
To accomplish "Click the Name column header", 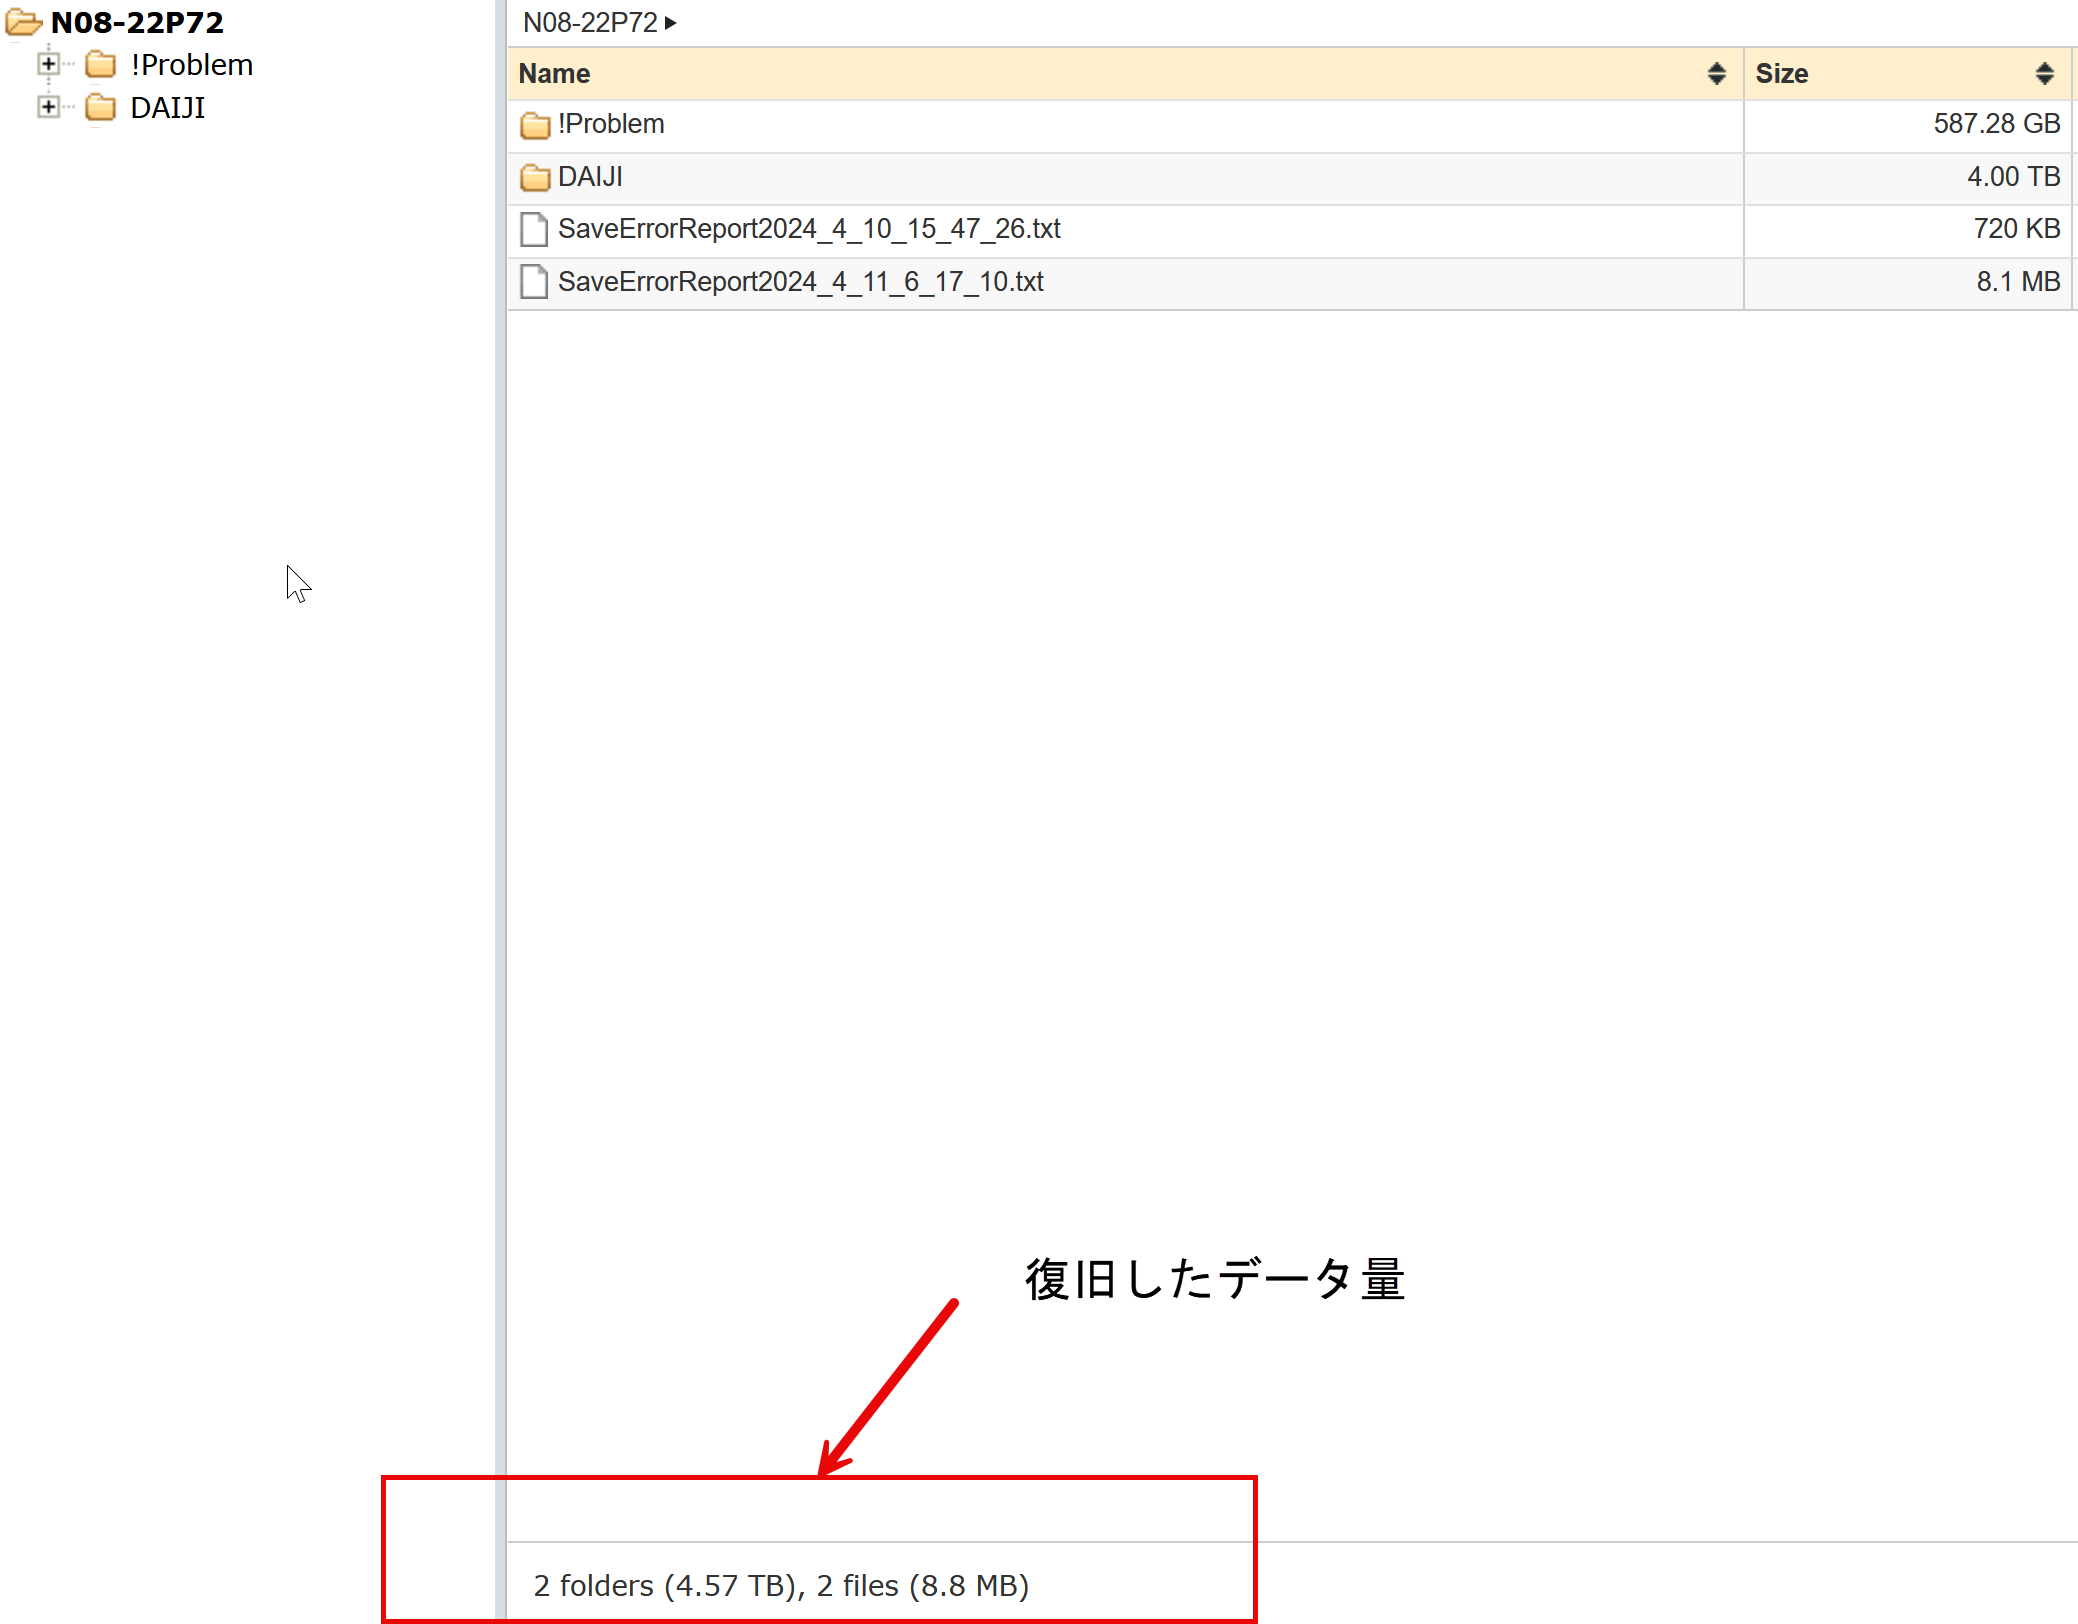I will tap(555, 74).
